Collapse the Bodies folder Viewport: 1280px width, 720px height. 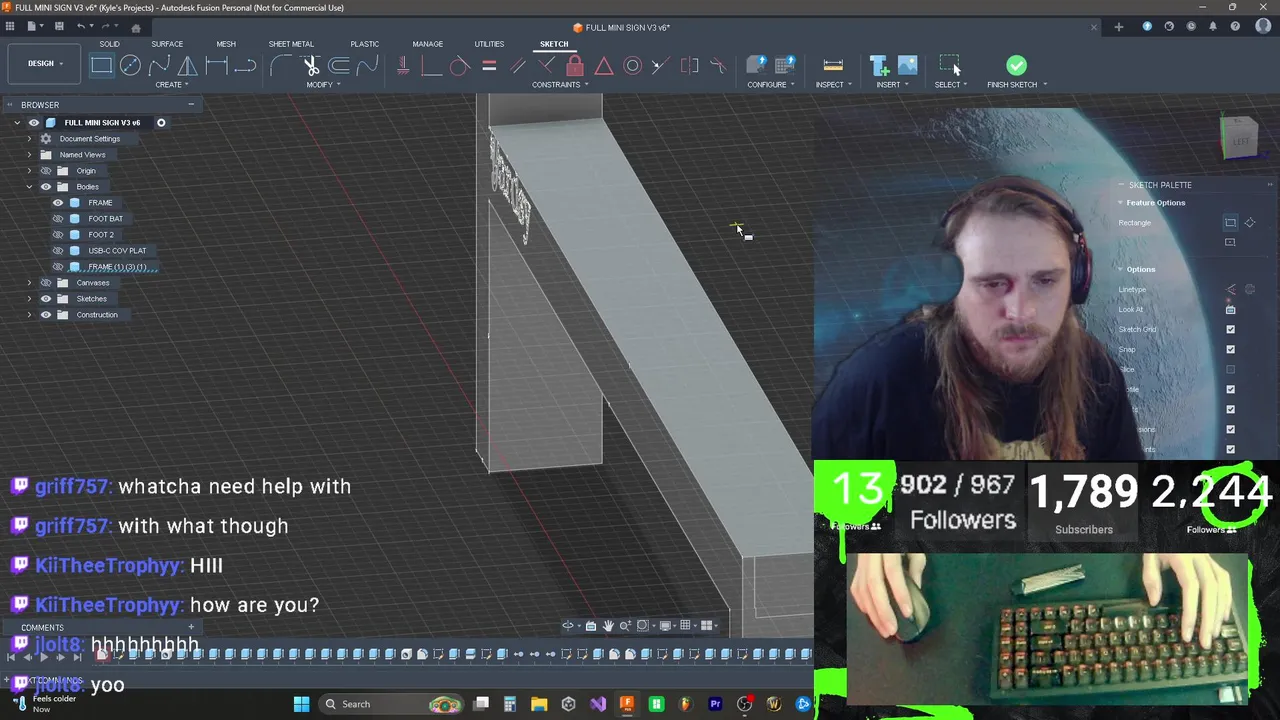tap(29, 187)
